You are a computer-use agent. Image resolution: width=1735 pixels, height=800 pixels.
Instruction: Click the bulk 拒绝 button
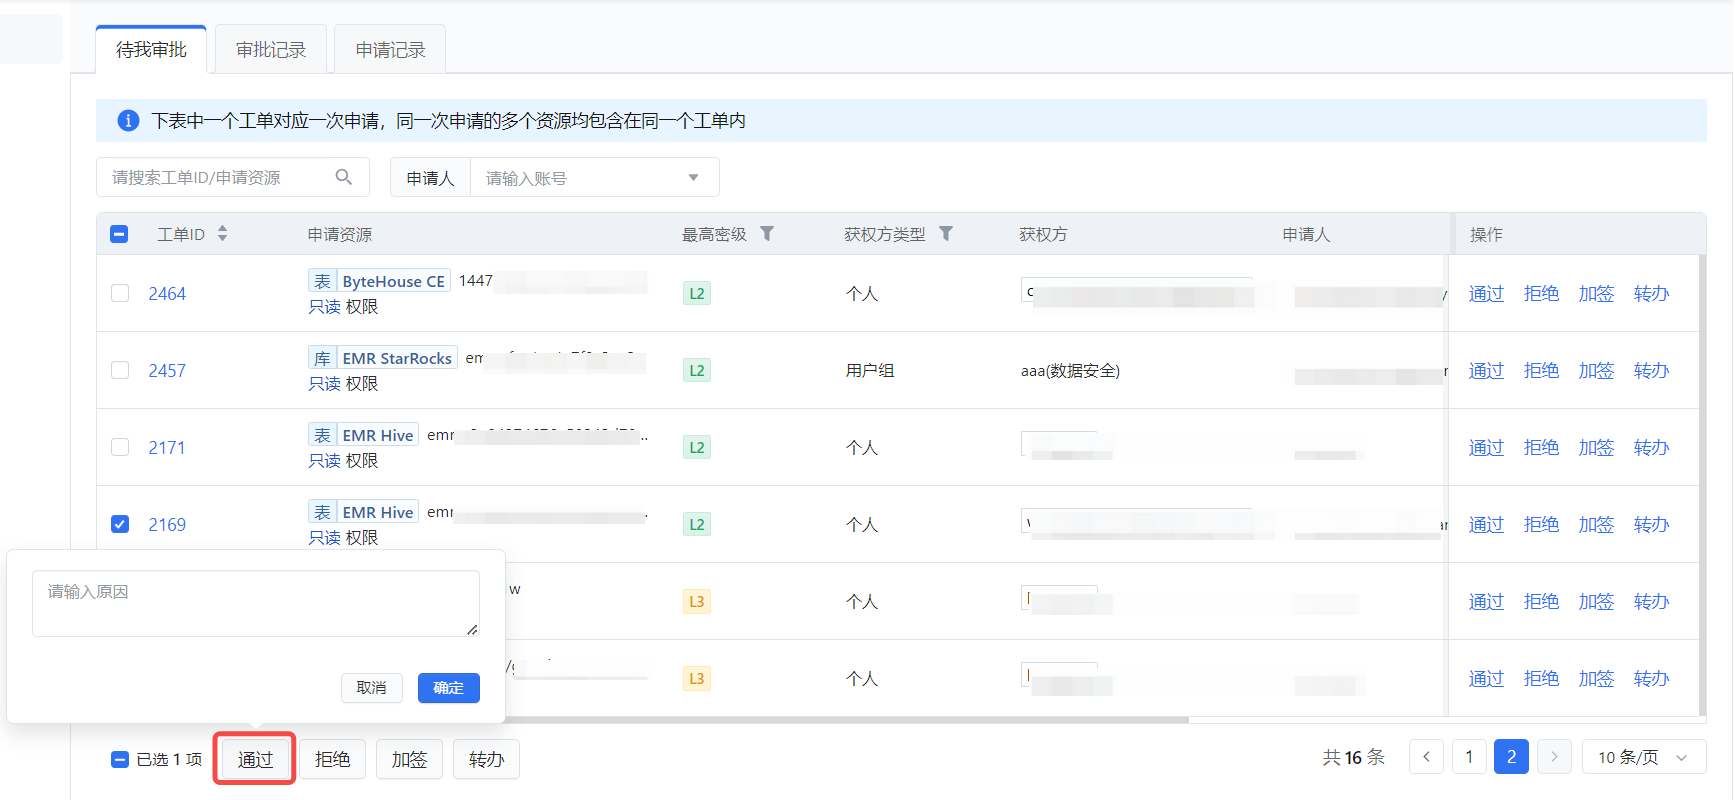[332, 759]
